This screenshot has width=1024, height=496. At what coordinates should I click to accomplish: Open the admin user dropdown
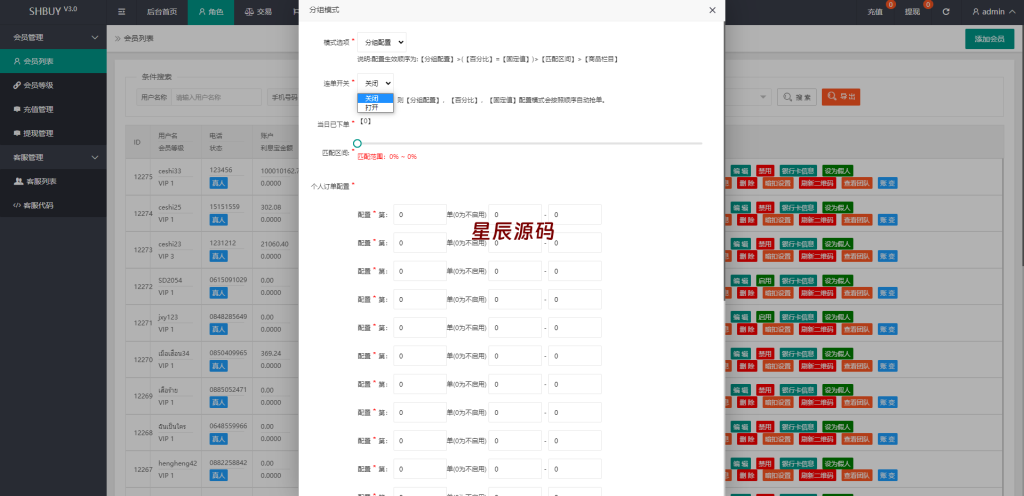(993, 12)
